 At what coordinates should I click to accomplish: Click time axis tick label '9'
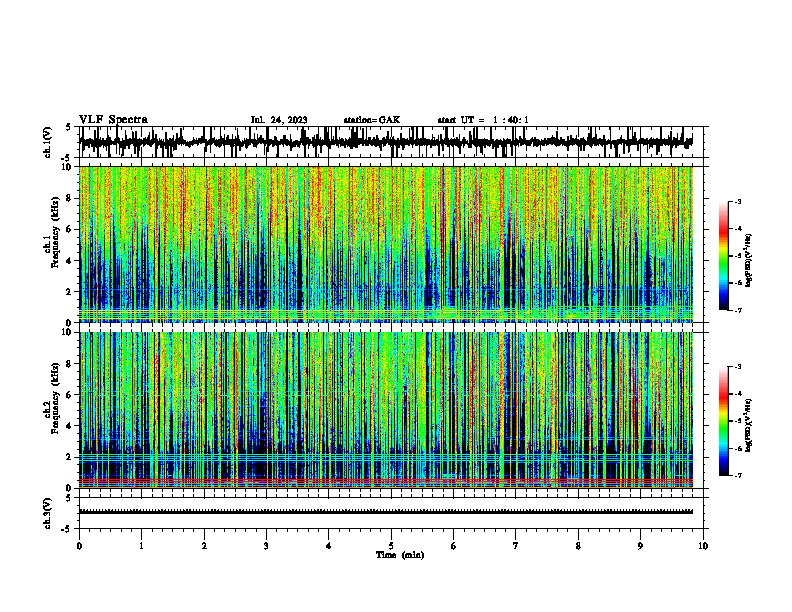[640, 546]
